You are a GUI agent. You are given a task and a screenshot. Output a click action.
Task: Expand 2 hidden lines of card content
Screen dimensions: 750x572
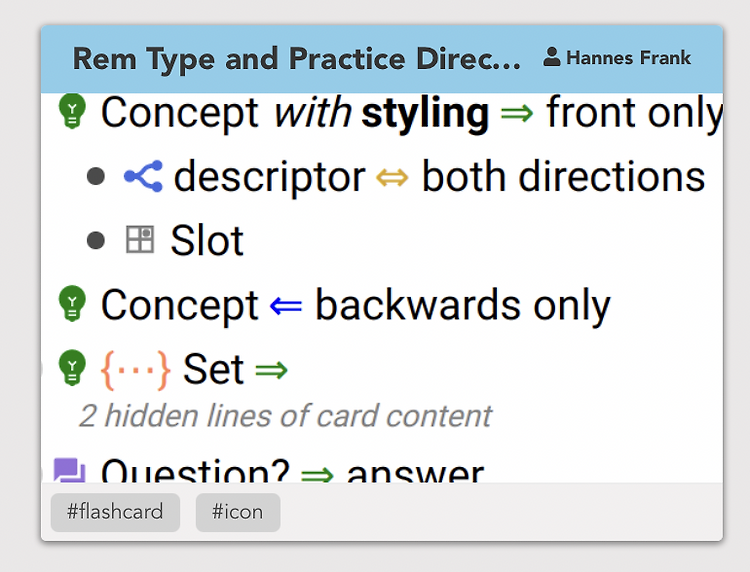[x=285, y=416]
